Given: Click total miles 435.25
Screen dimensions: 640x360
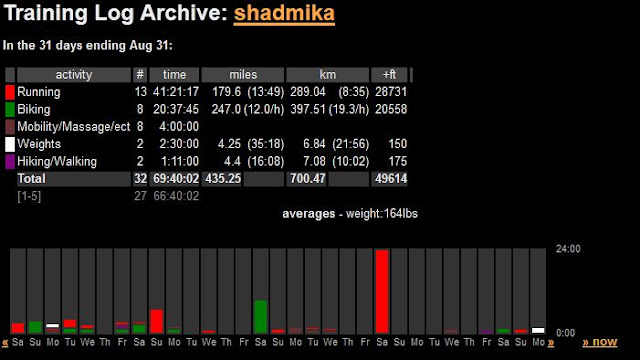Looking at the screenshot, I should pyautogui.click(x=223, y=179).
